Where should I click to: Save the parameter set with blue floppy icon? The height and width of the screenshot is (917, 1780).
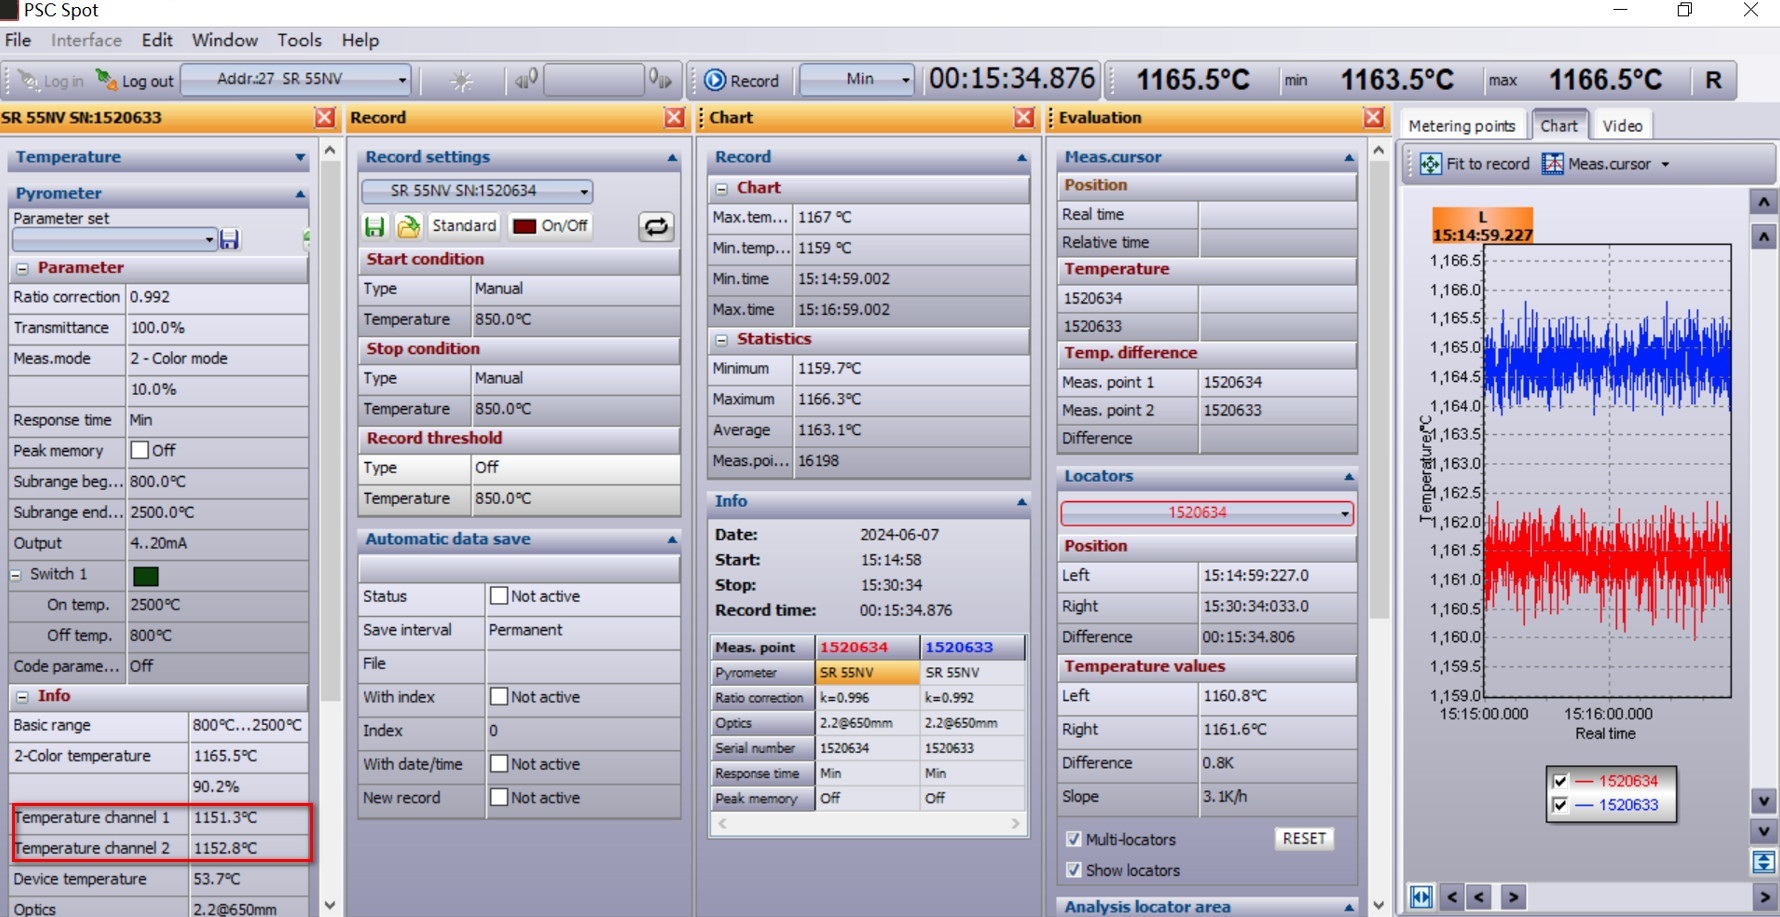(230, 239)
